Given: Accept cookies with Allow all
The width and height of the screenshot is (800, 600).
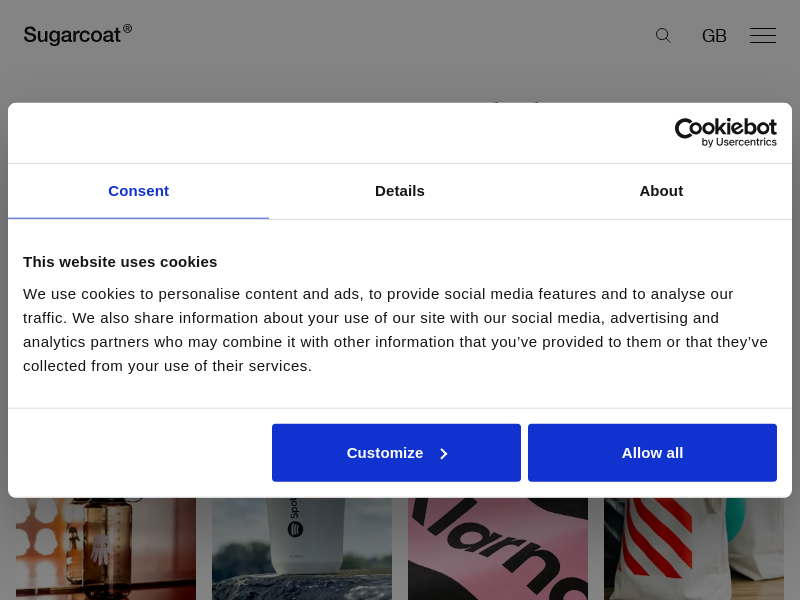Looking at the screenshot, I should coord(652,453).
